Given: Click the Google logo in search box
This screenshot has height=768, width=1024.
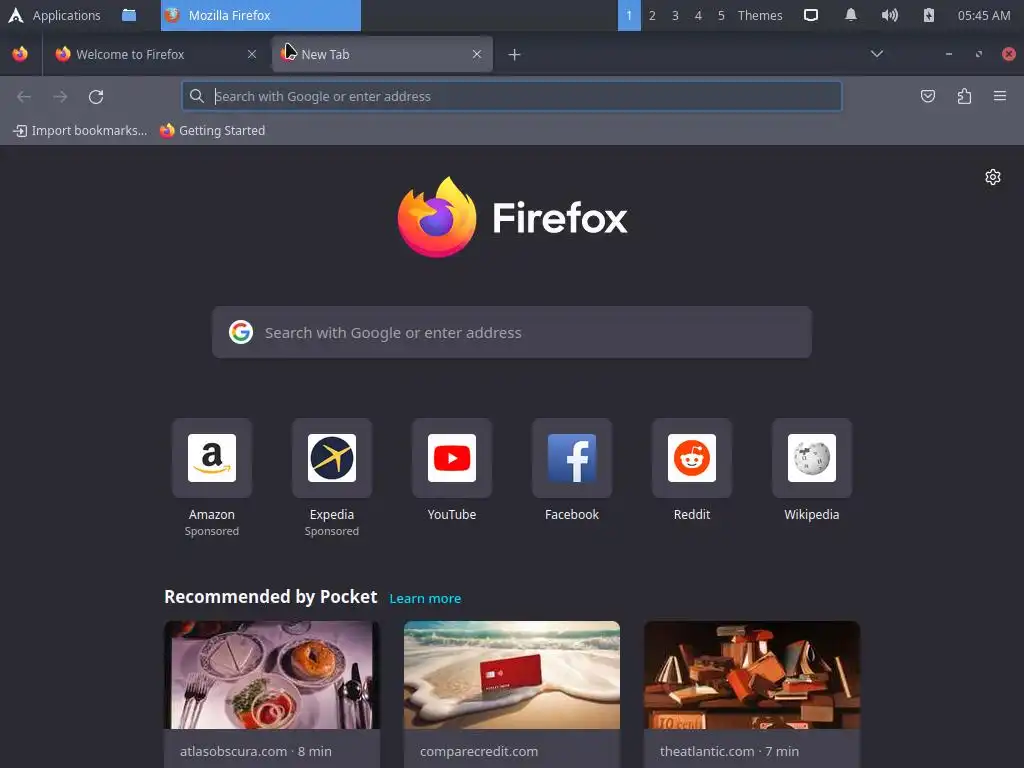Looking at the screenshot, I should [241, 332].
